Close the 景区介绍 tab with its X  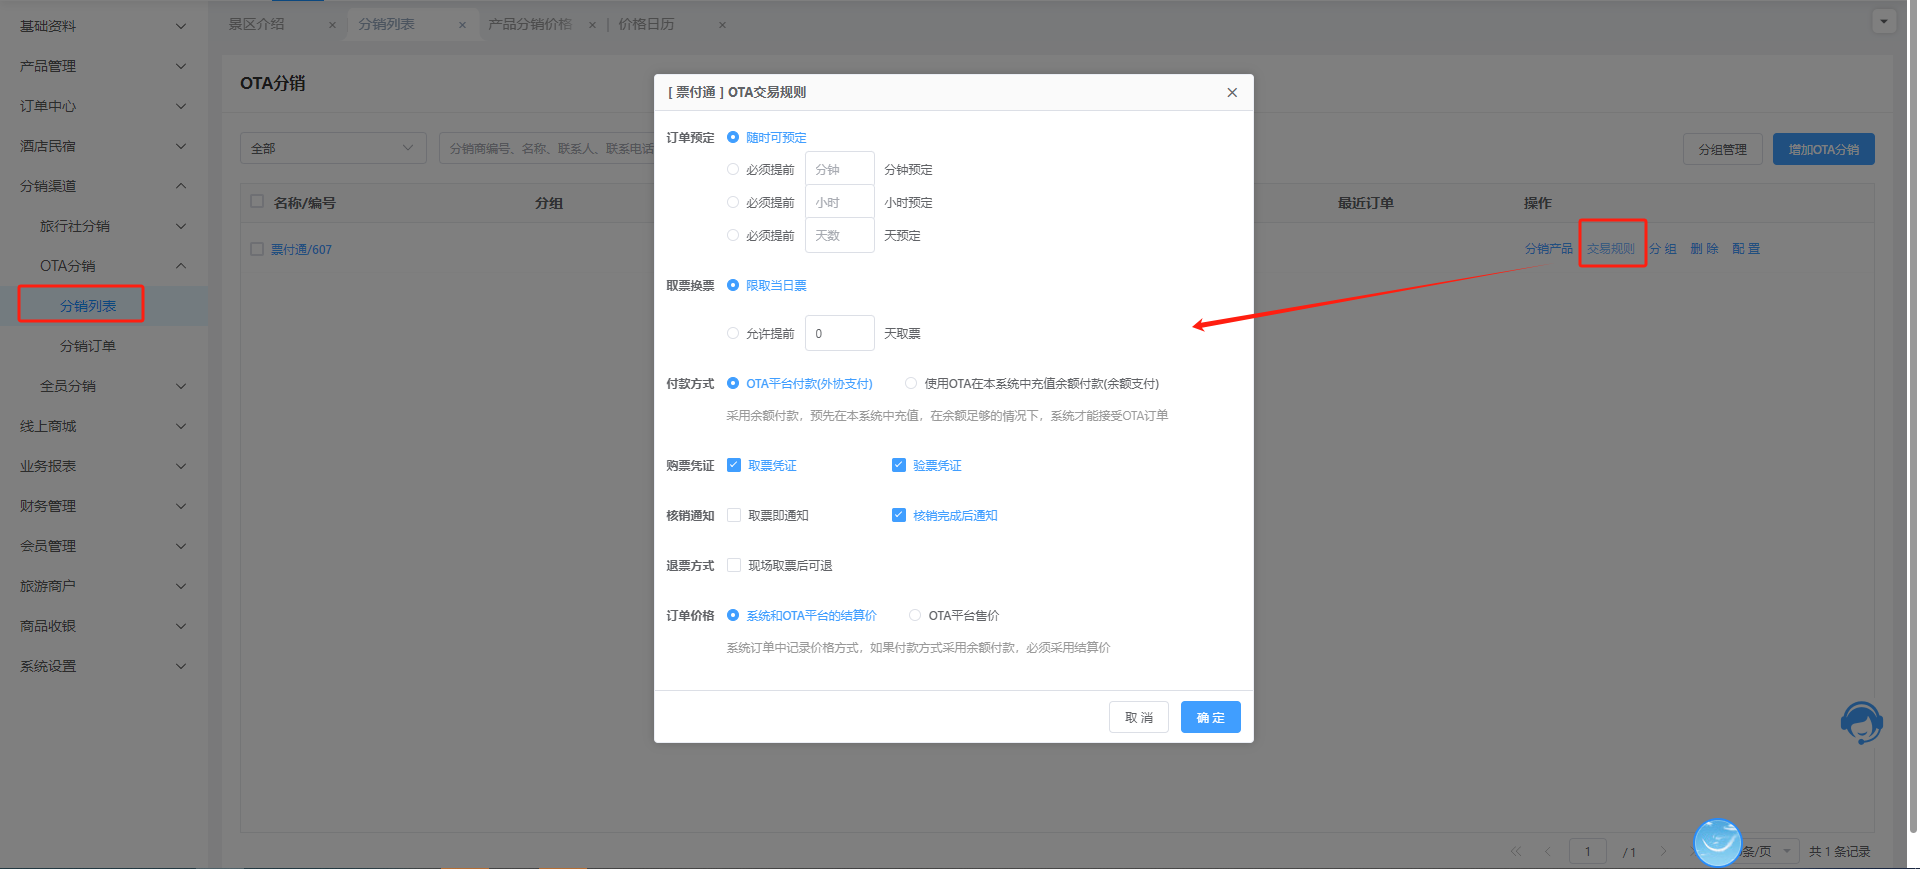click(x=332, y=25)
